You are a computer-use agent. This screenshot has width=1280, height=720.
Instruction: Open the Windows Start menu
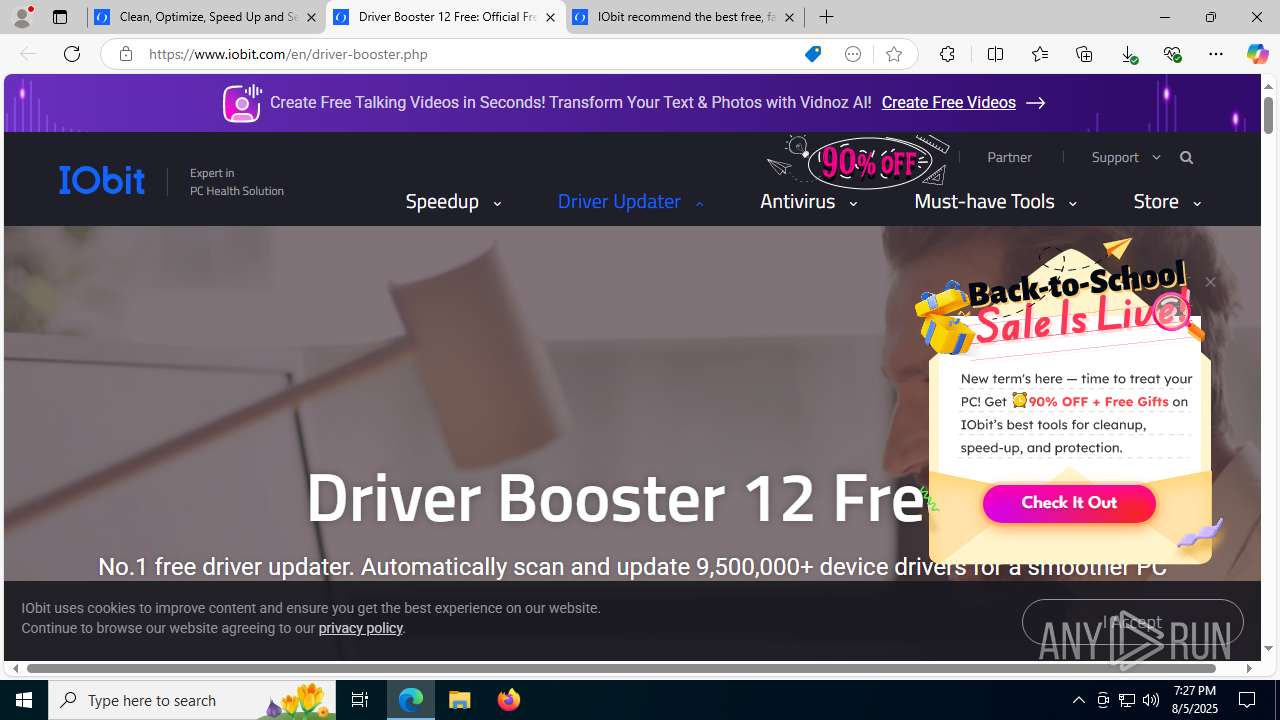(24, 700)
